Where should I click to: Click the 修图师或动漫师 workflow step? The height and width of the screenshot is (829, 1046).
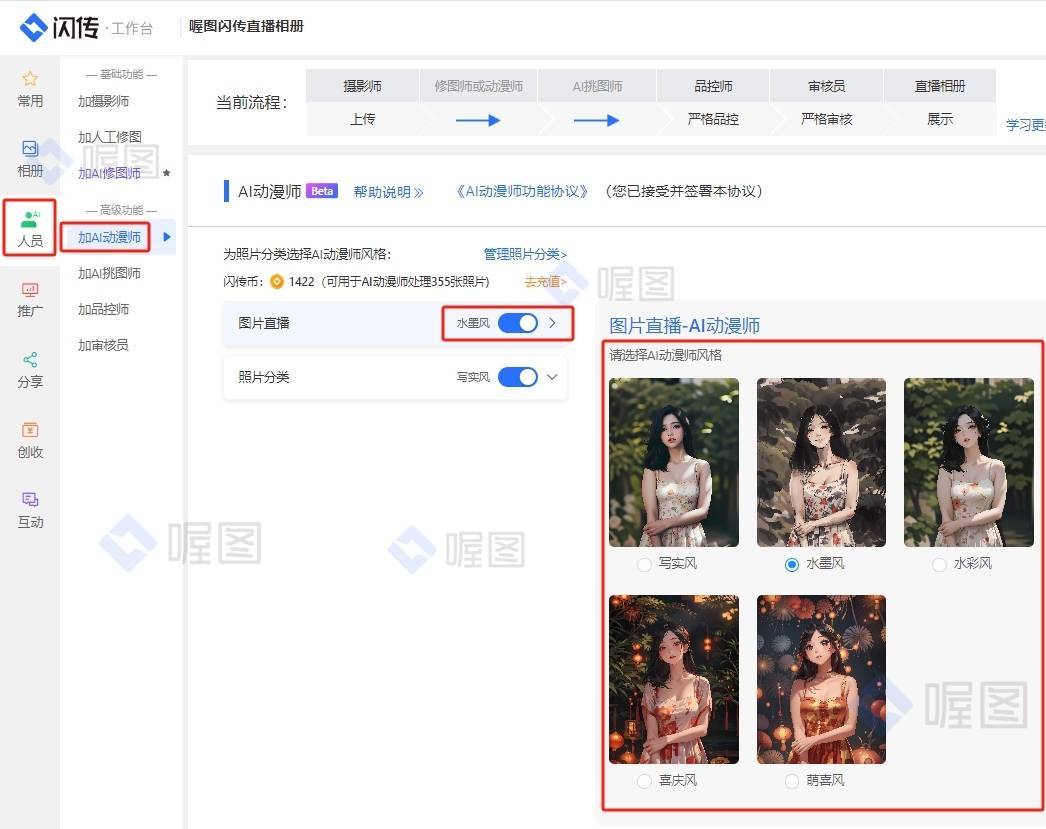pyautogui.click(x=478, y=102)
